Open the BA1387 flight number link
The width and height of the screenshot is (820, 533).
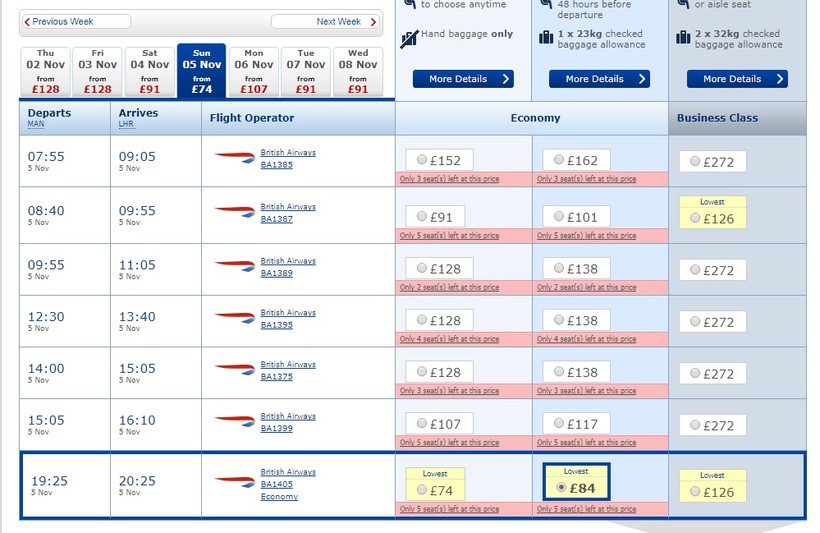[277, 218]
